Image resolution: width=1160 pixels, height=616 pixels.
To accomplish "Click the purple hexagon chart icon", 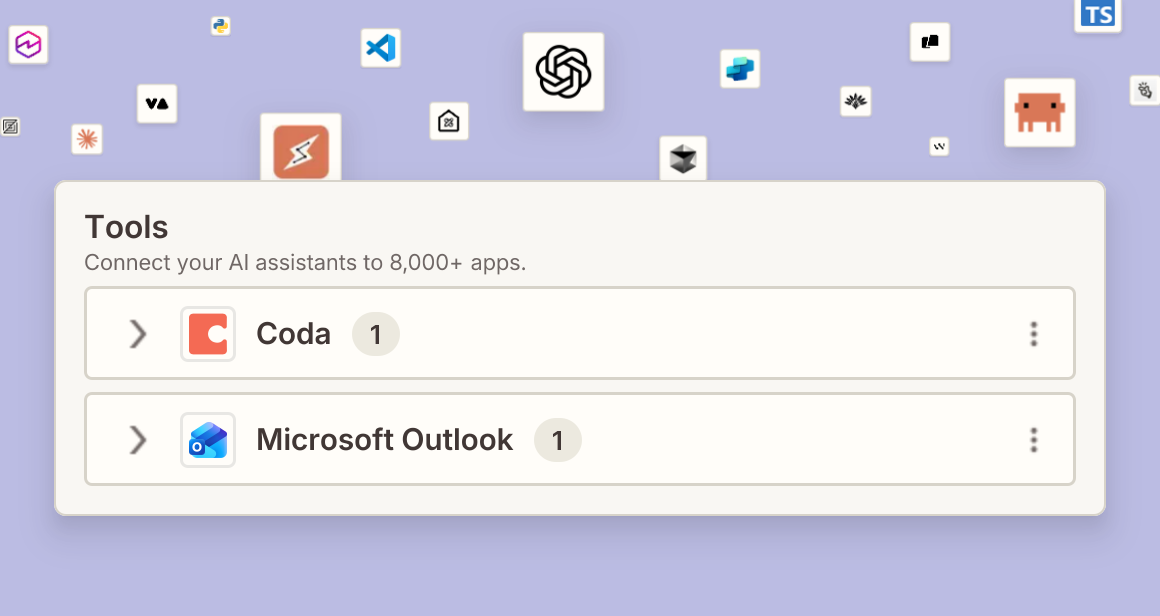I will click(28, 44).
